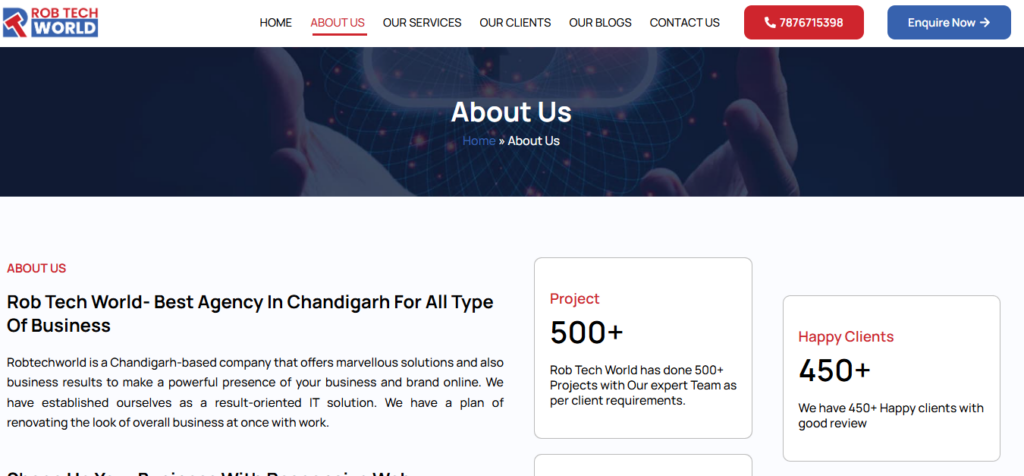Open the HOME menu item
Viewport: 1024px width, 476px height.
click(x=276, y=22)
